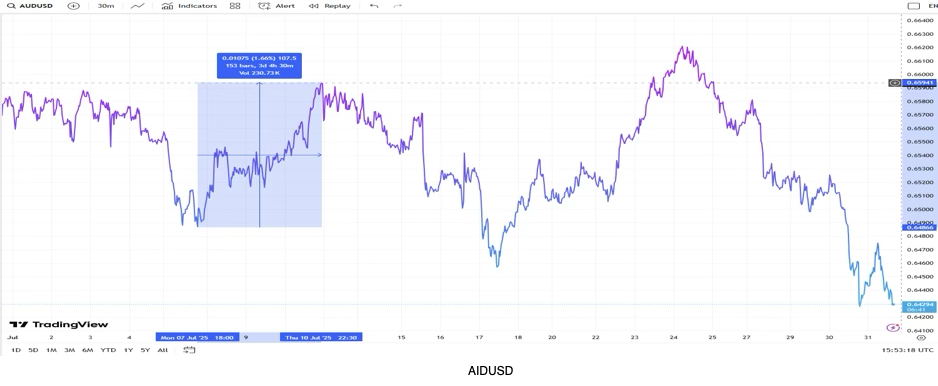Select the 1D date range
The image size is (938, 386).
(x=16, y=350)
